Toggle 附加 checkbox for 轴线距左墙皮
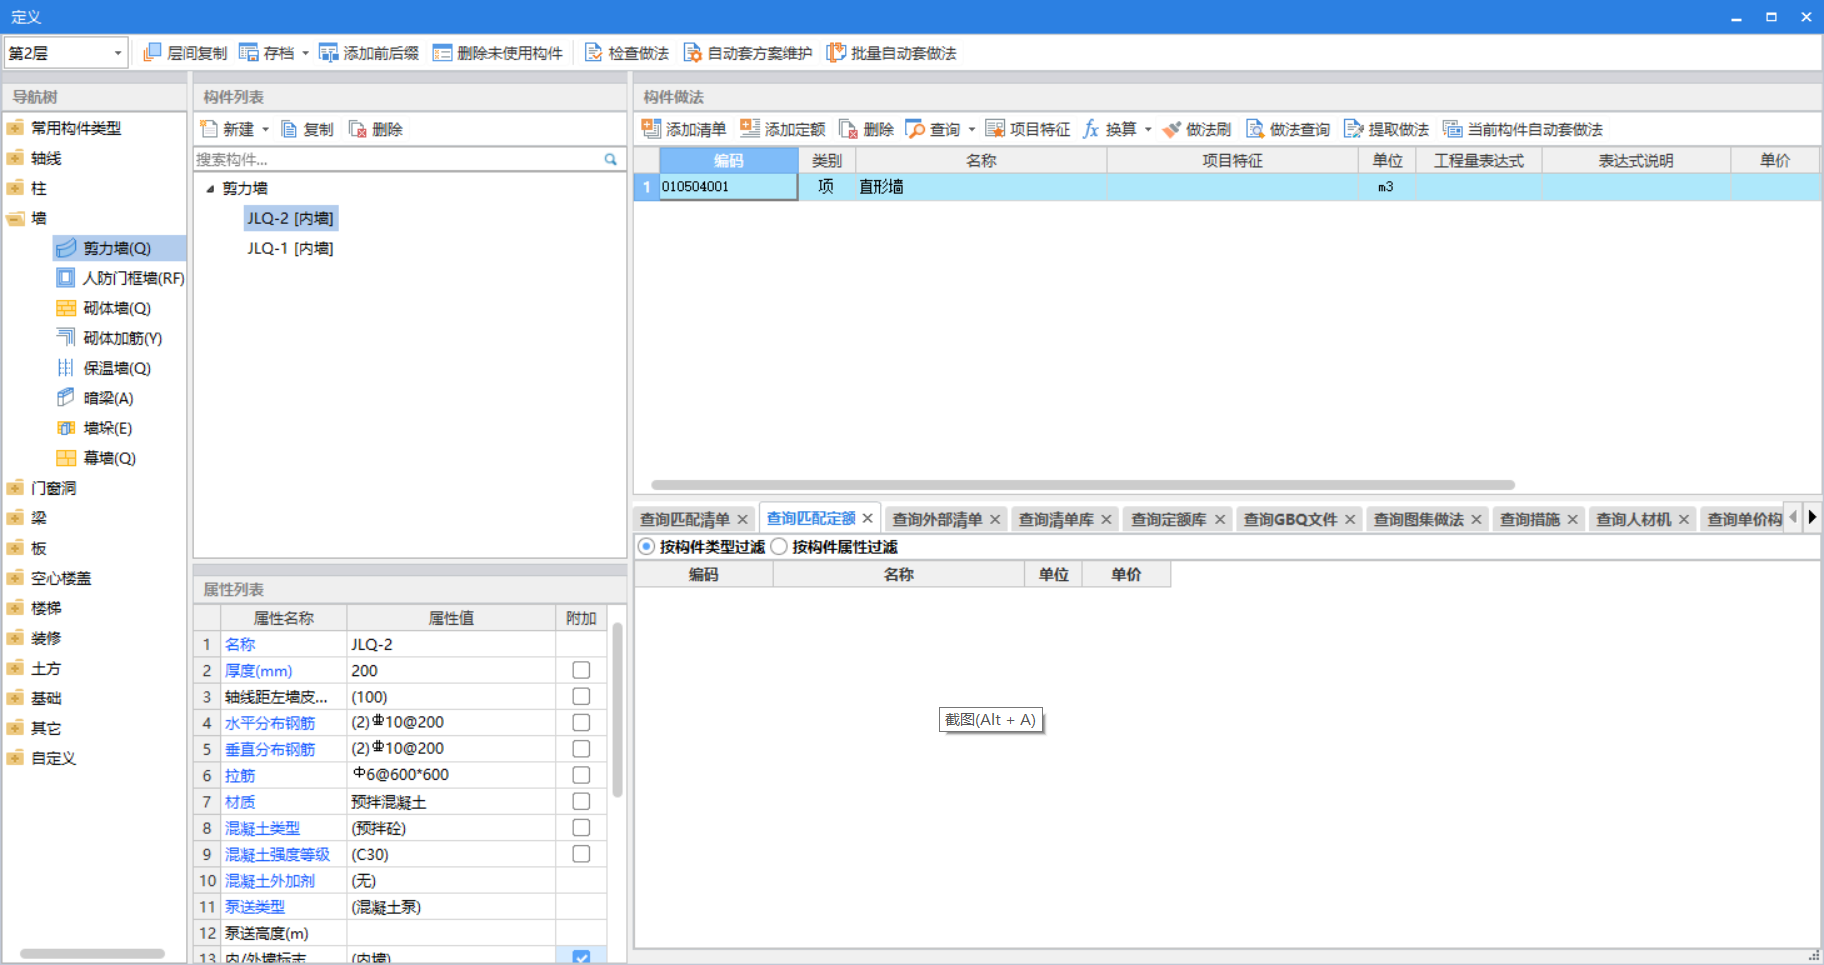Screen dimensions: 1824x965 (581, 696)
